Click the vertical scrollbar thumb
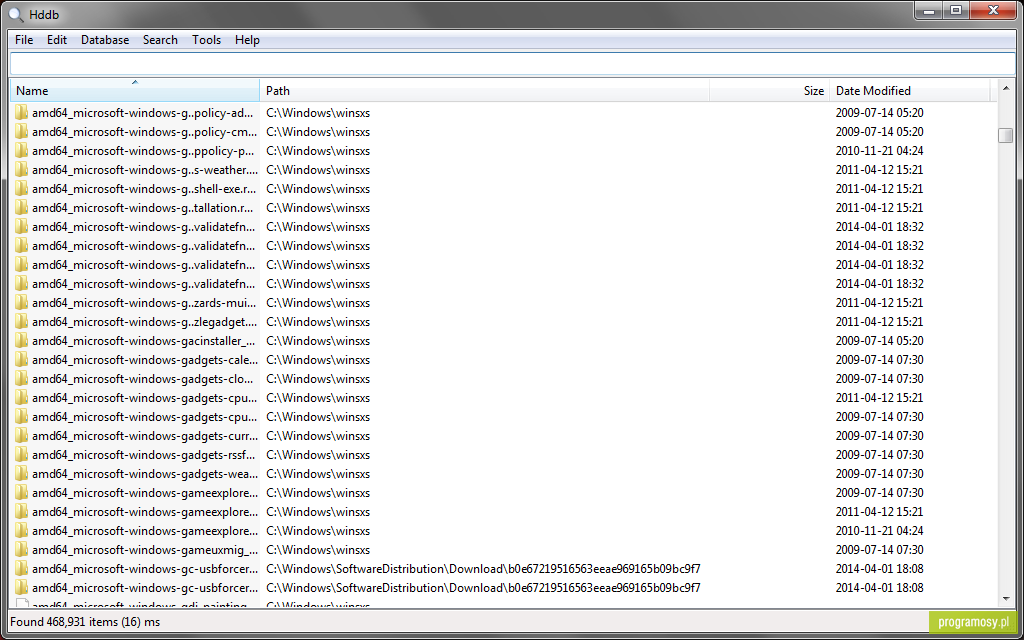Viewport: 1024px width, 640px height. click(x=1006, y=135)
